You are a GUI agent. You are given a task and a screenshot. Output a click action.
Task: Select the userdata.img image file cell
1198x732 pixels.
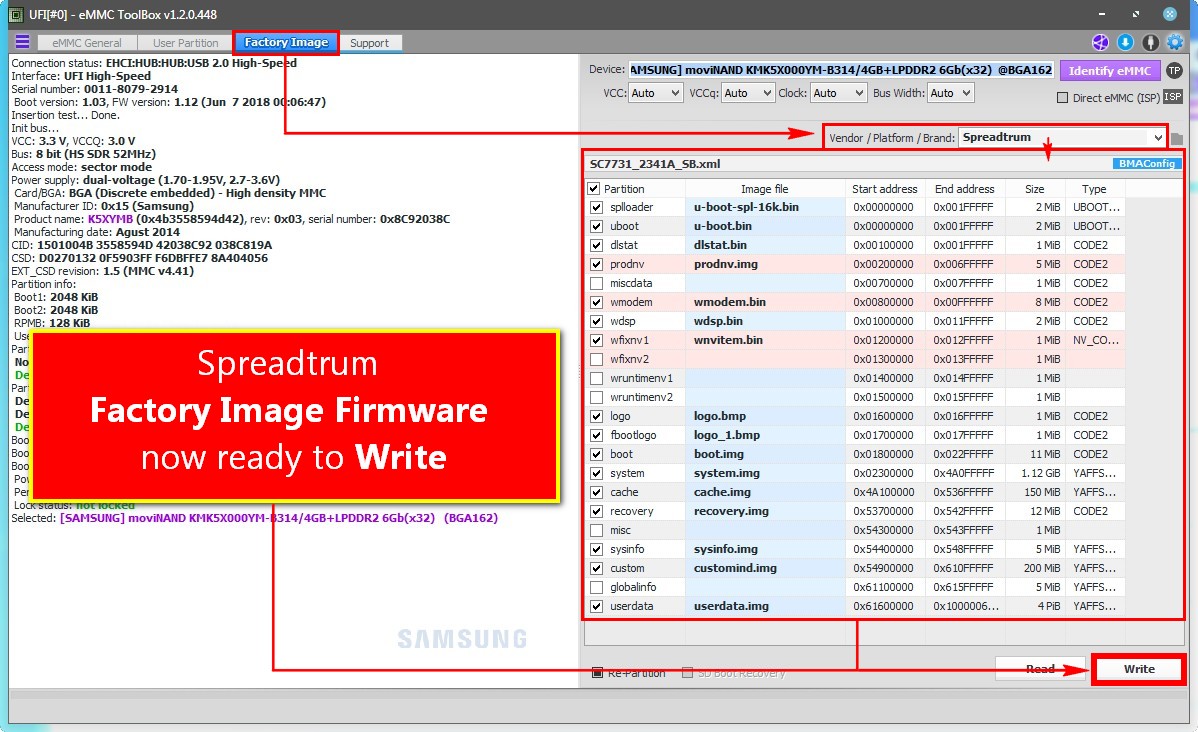click(765, 606)
